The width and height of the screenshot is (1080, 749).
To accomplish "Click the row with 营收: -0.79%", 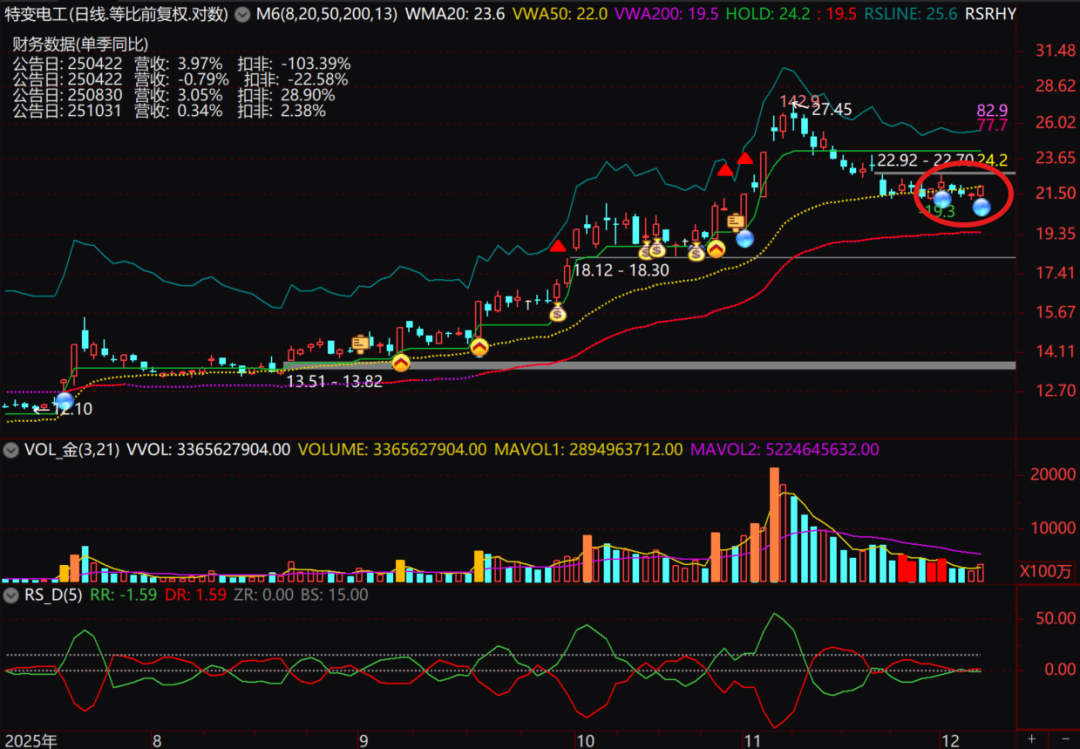I will 180,79.
